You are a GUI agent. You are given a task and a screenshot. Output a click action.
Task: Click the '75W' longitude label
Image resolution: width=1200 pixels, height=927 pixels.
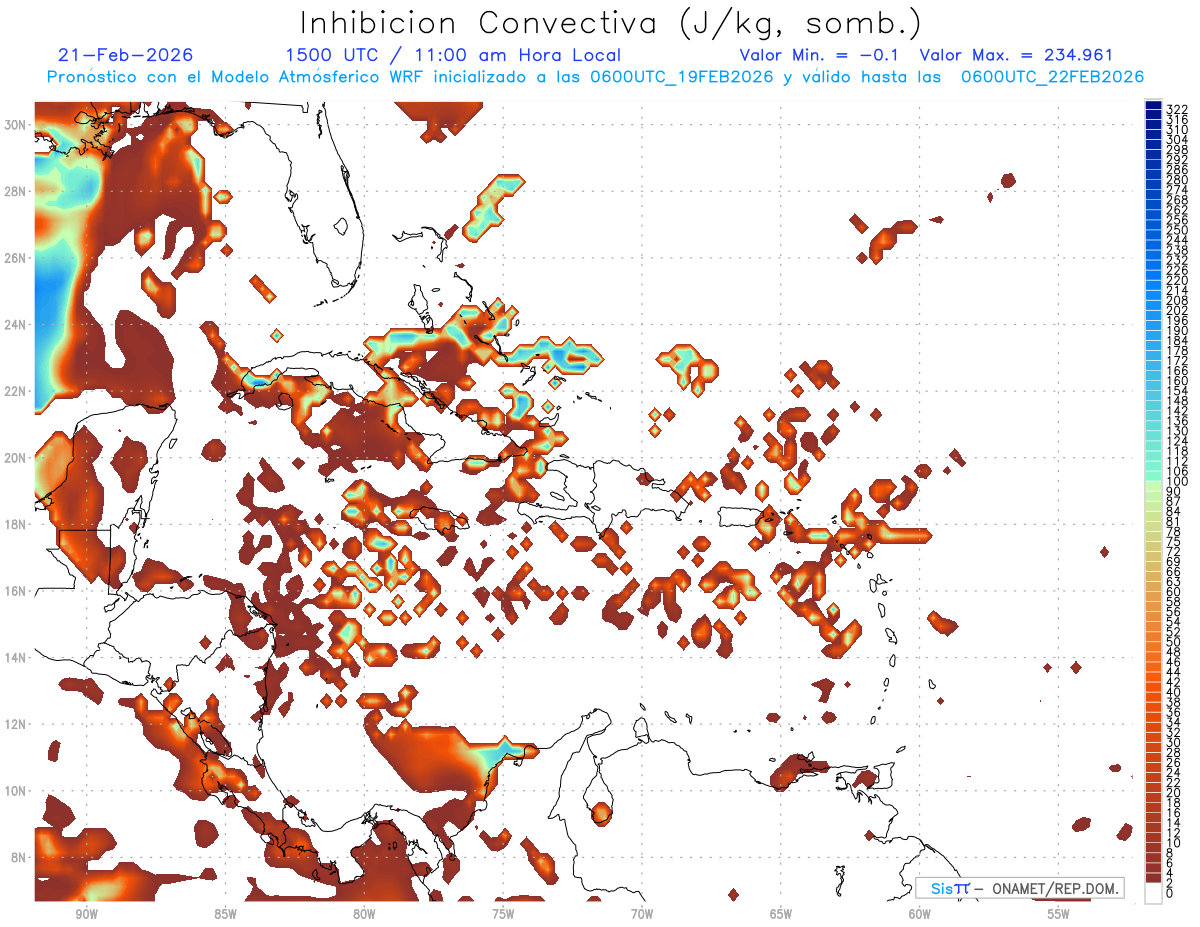pos(503,914)
